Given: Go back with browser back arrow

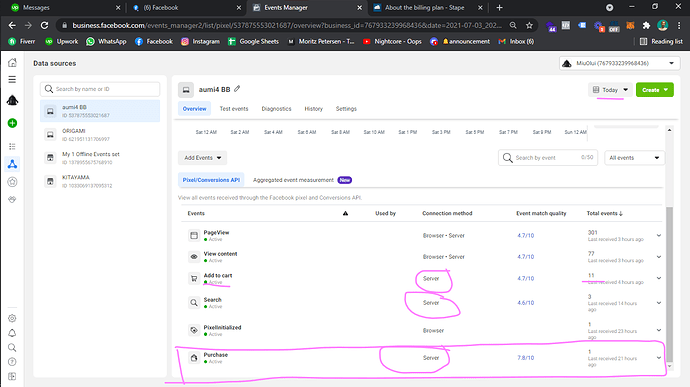Looking at the screenshot, I should pyautogui.click(x=12, y=26).
